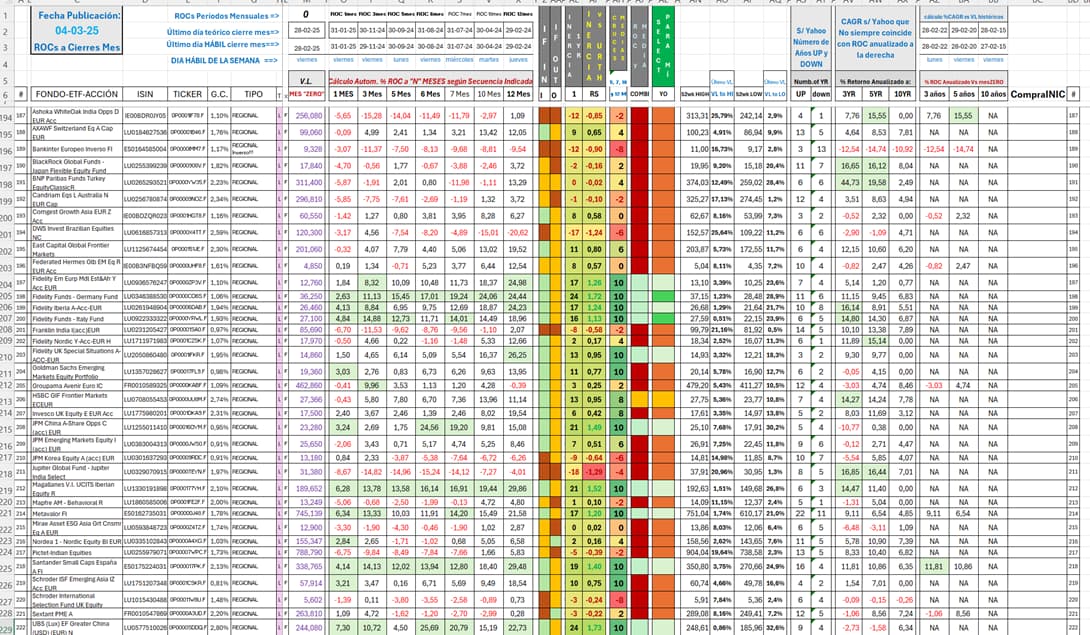
Task: Select the 'FONDO-ETF-ACCIÓN' column header cell
Action: 76,94
